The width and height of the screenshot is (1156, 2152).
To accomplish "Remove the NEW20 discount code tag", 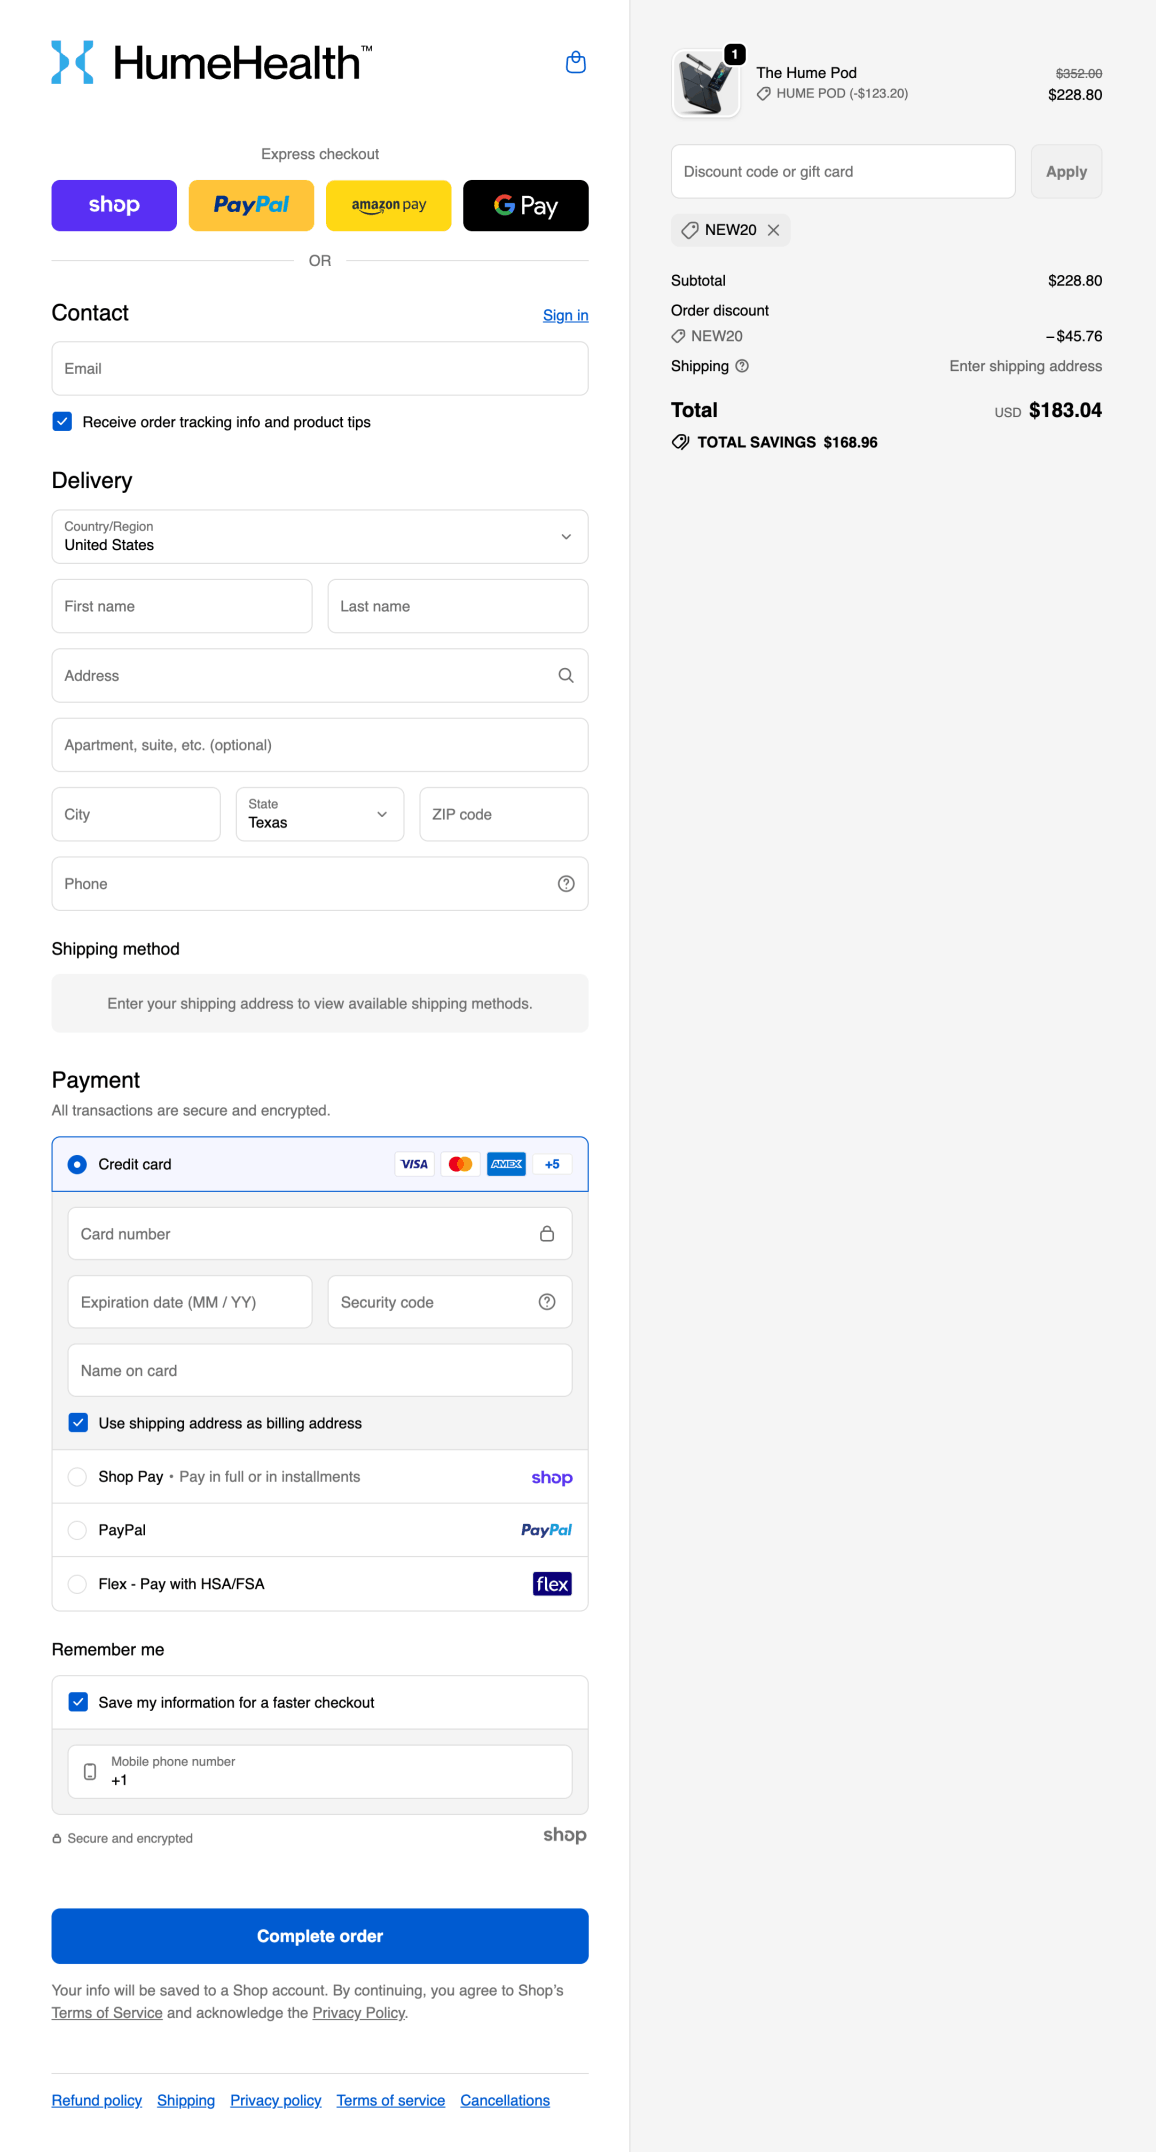I will pyautogui.click(x=774, y=230).
